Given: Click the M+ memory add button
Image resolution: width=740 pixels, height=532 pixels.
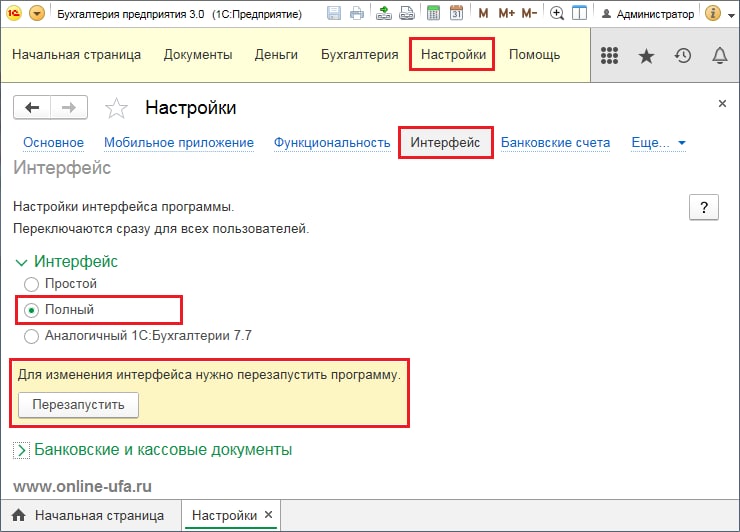Looking at the screenshot, I should 506,13.
